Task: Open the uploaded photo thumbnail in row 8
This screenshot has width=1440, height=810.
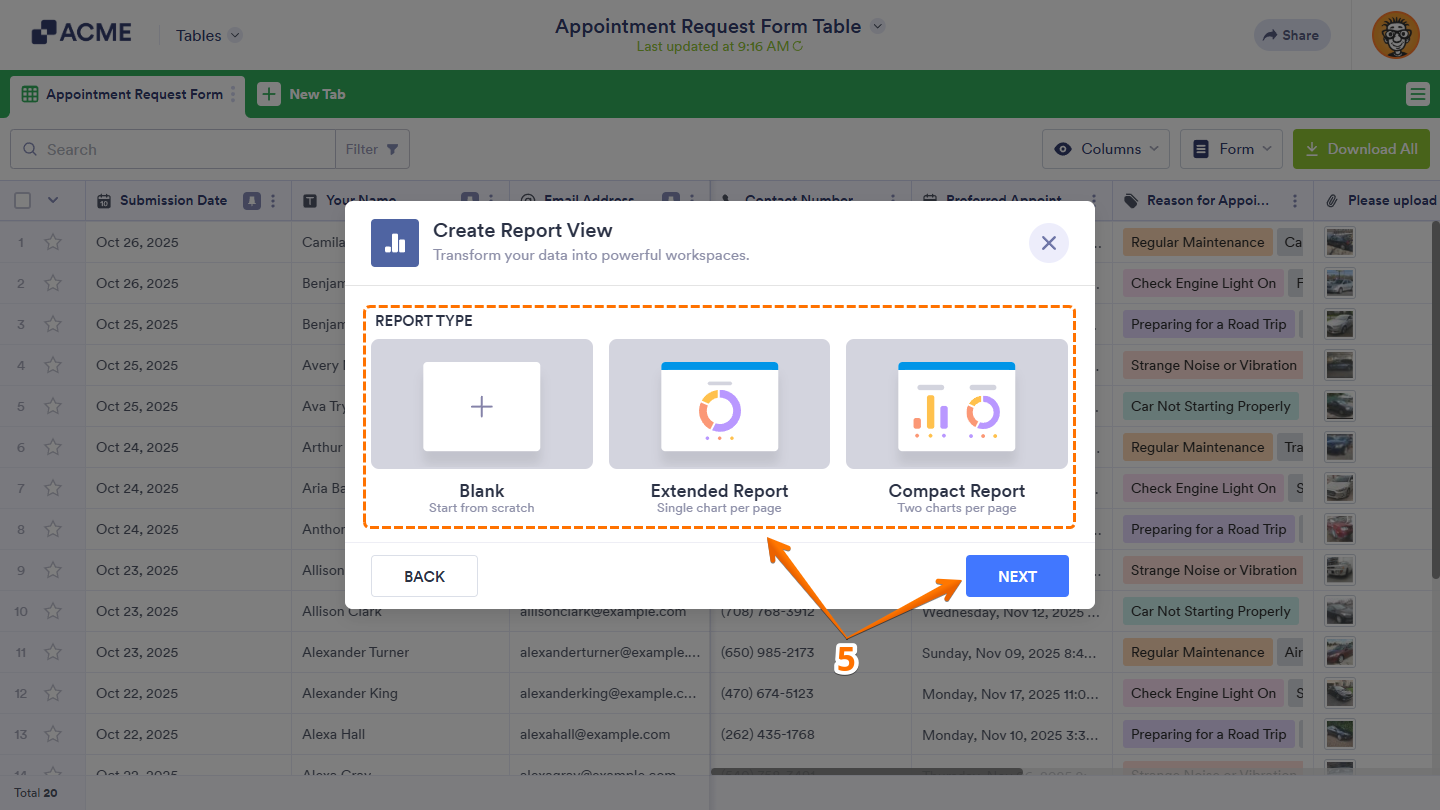Action: pos(1339,529)
